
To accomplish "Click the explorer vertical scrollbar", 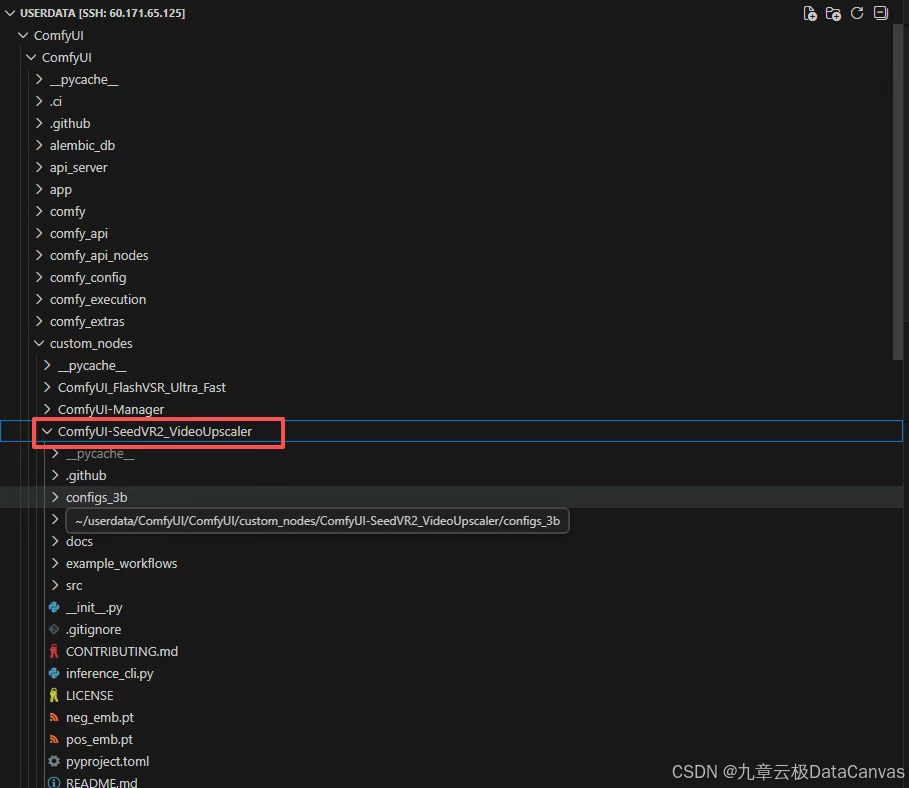I will 898,193.
